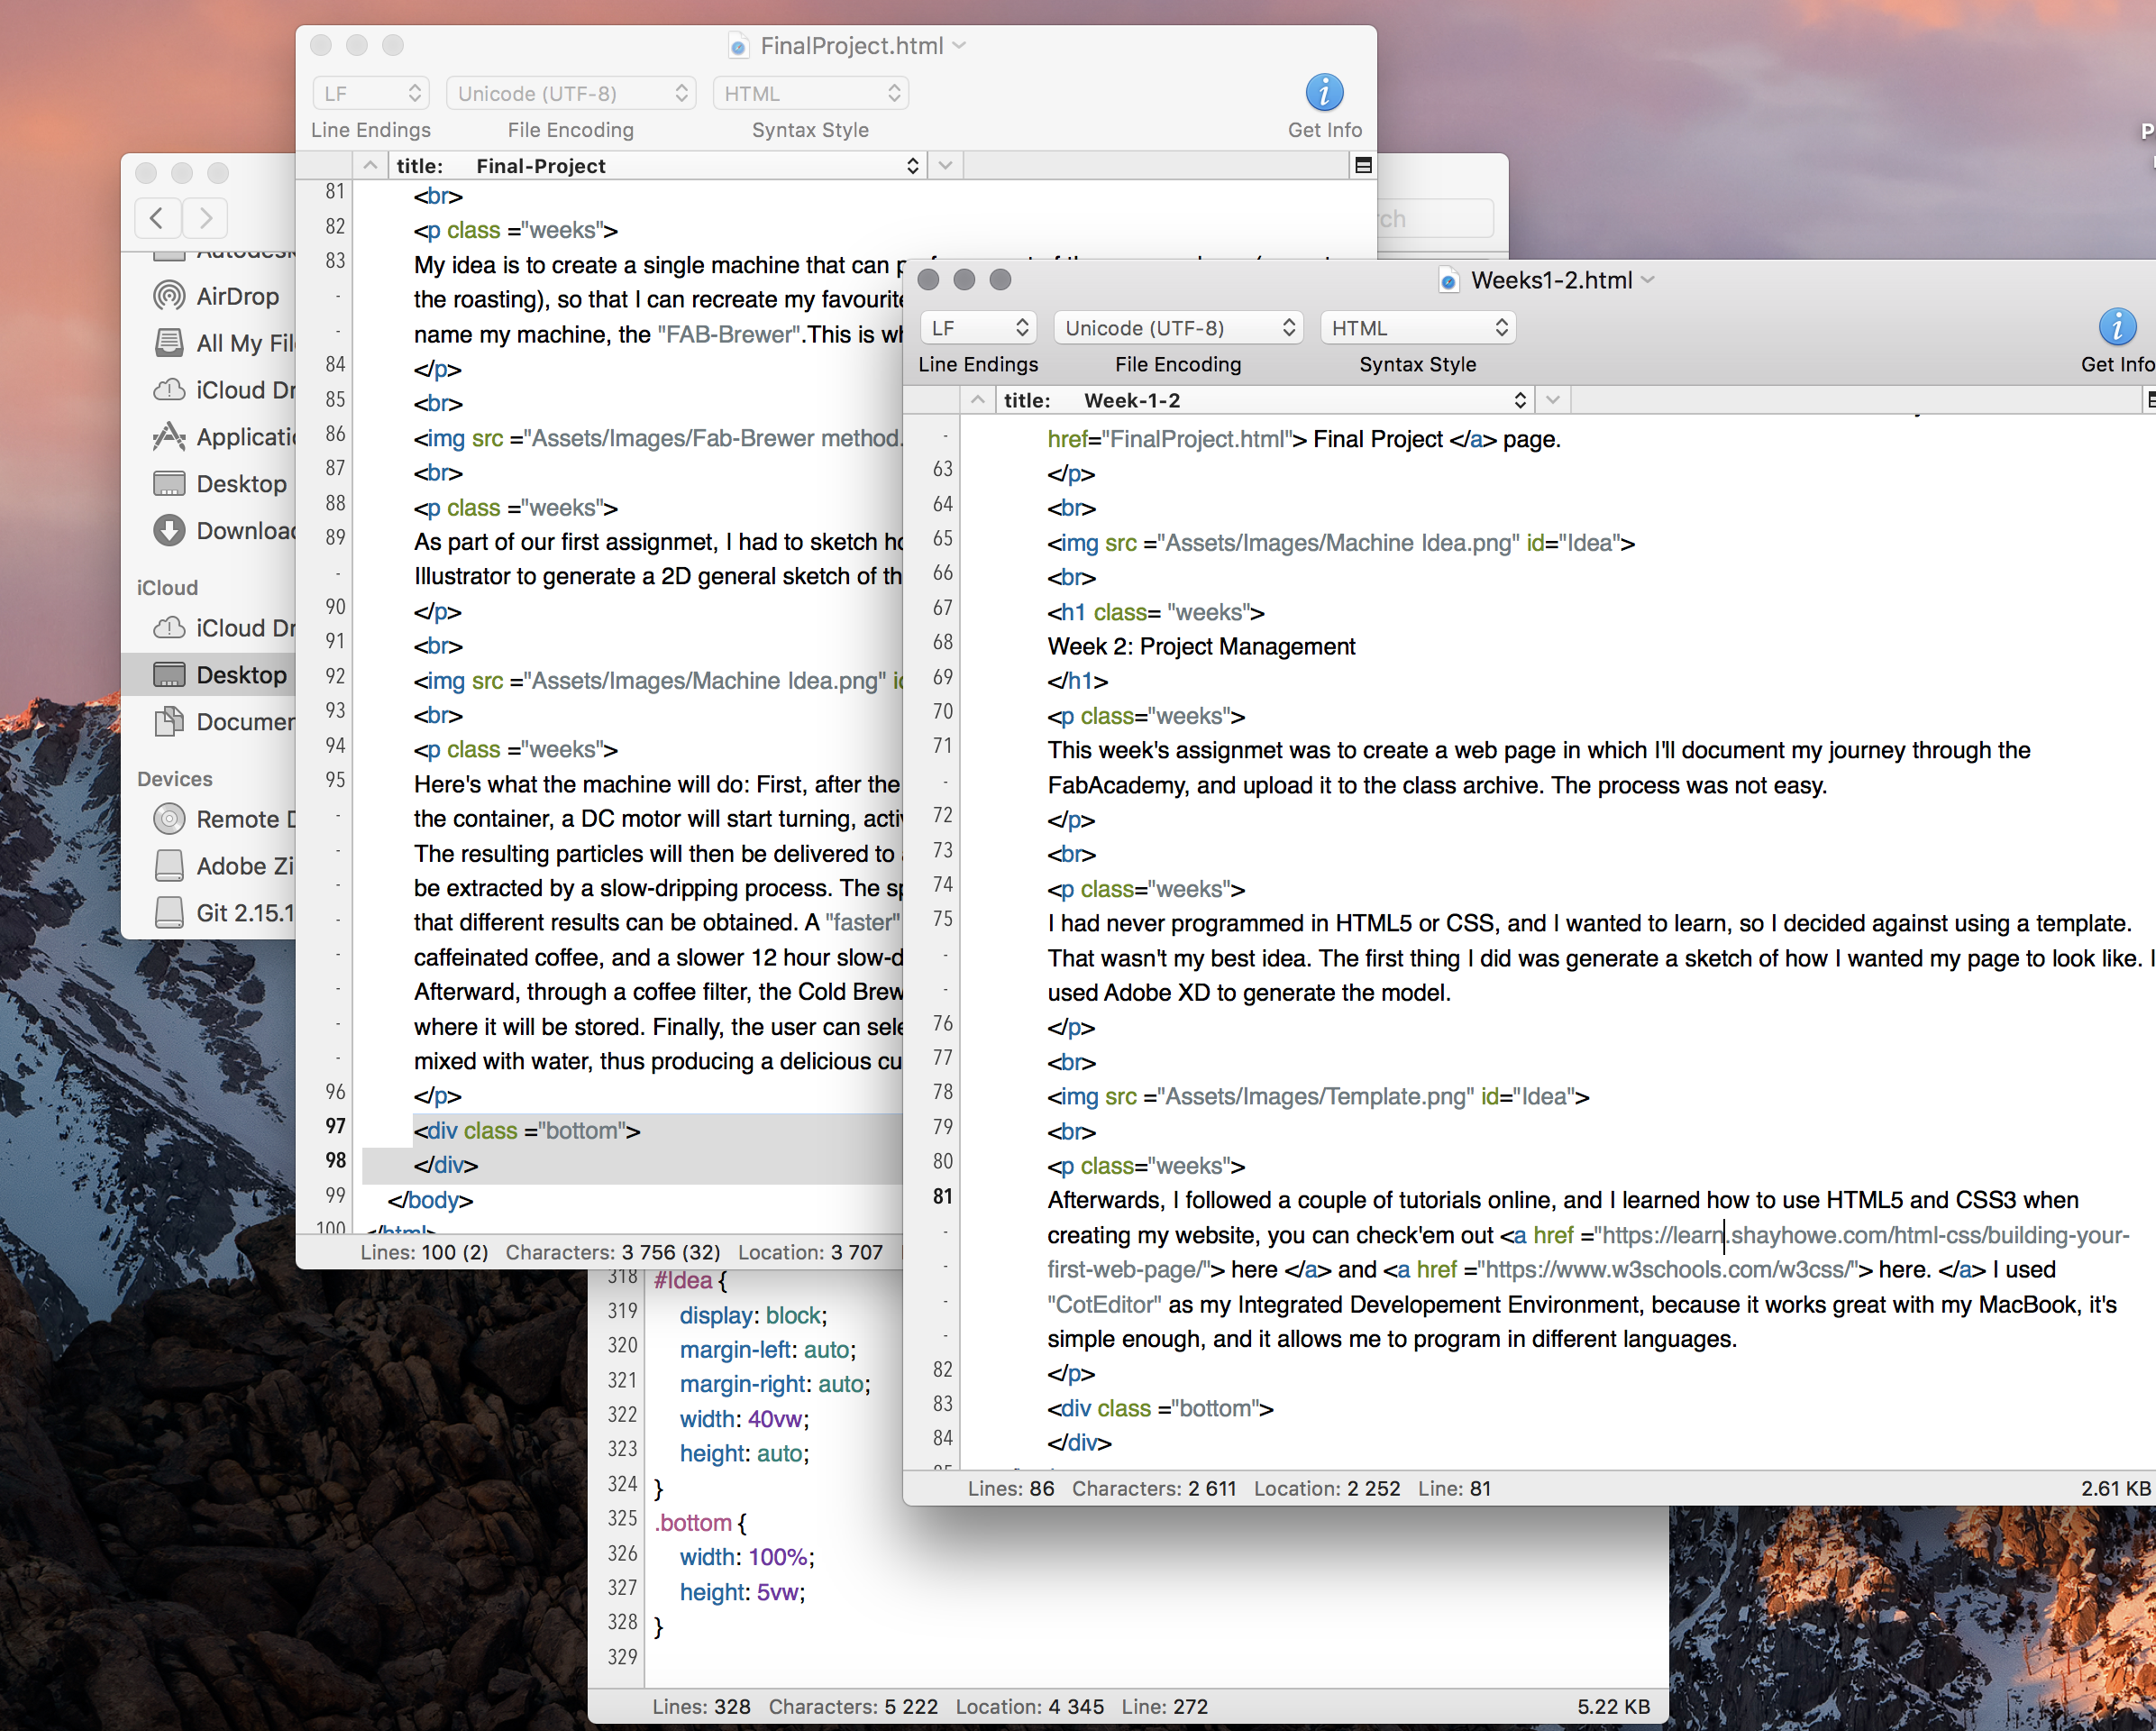Toggle split editor icon in FinalProject window

[1362, 165]
